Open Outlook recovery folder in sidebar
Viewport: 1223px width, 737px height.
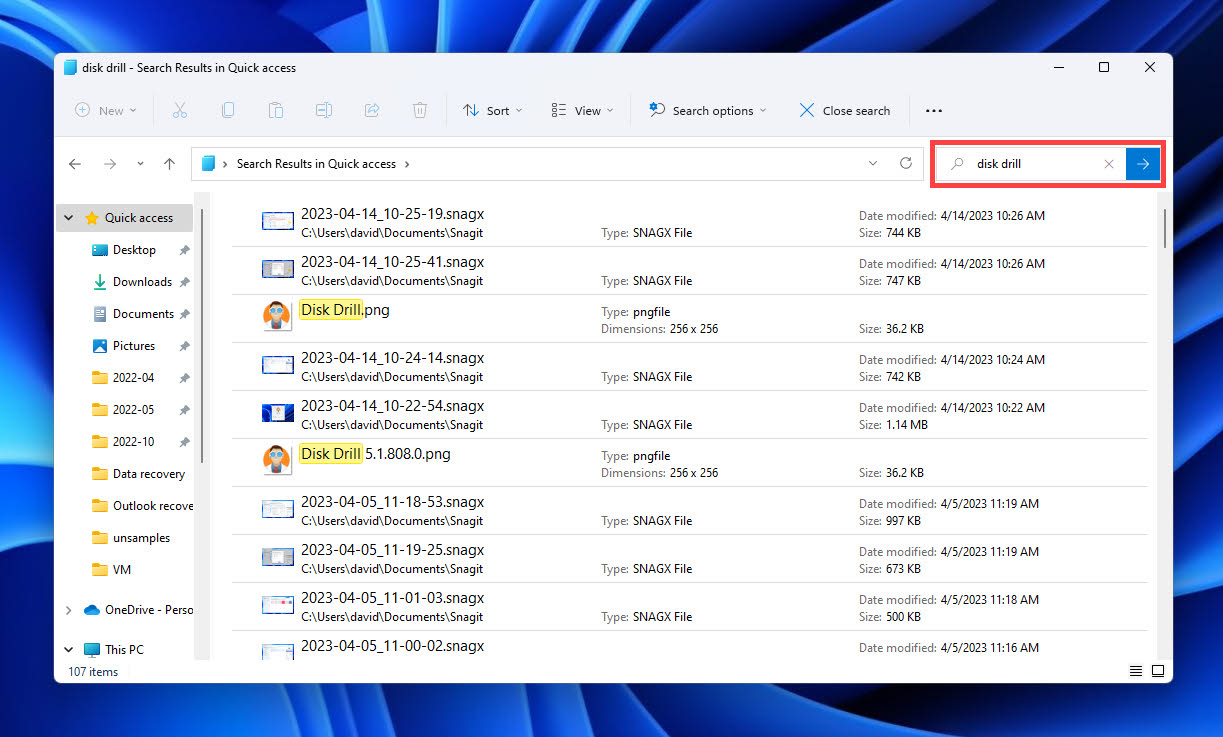click(153, 506)
